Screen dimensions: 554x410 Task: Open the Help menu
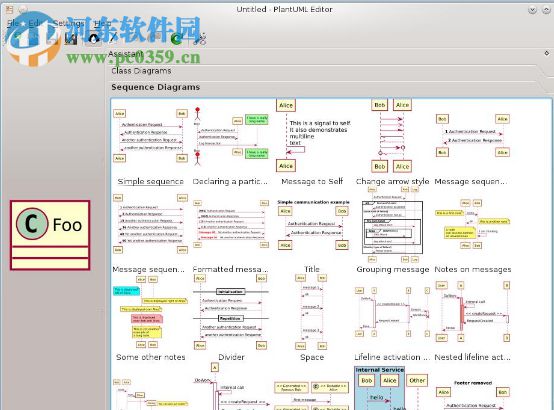coord(102,23)
